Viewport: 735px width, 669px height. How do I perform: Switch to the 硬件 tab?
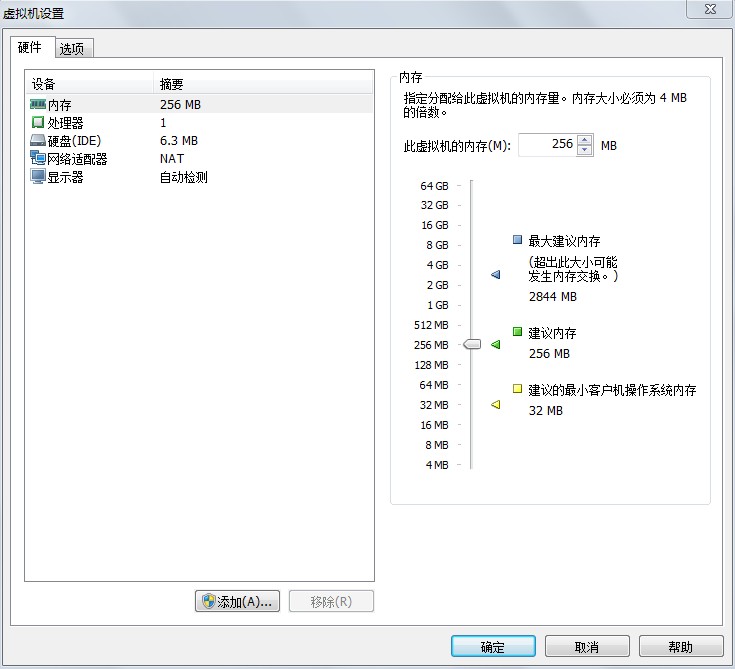pyautogui.click(x=32, y=47)
